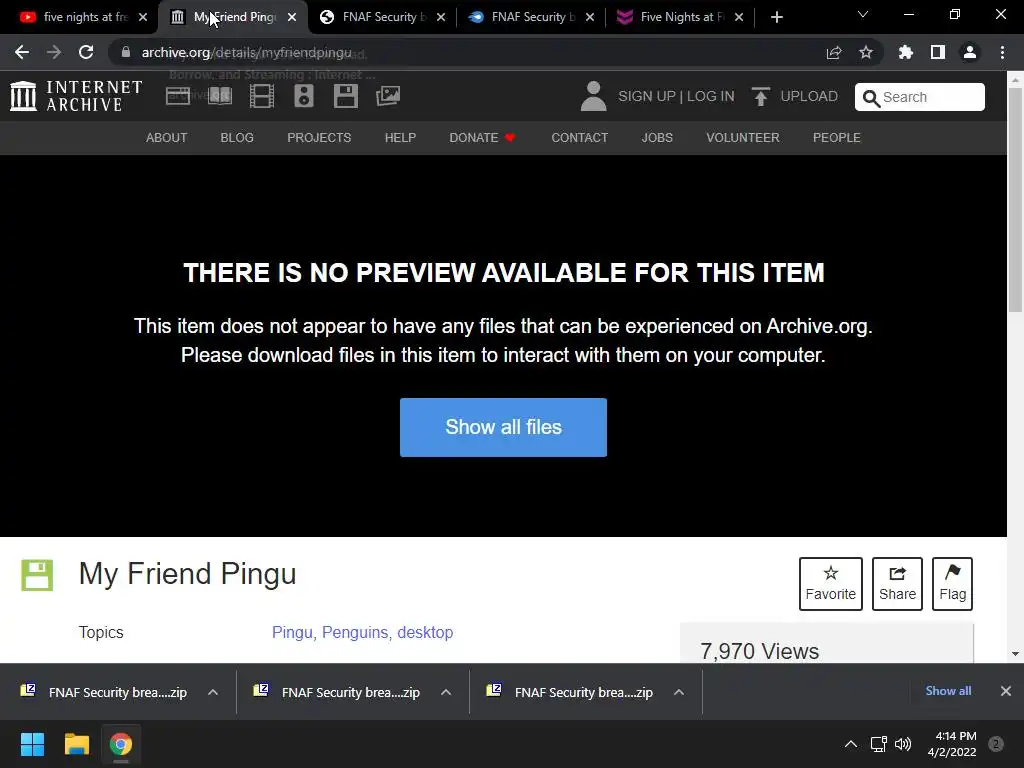Screen dimensions: 1024x768
Task: Open tab search chevron
Action: pos(863,14)
